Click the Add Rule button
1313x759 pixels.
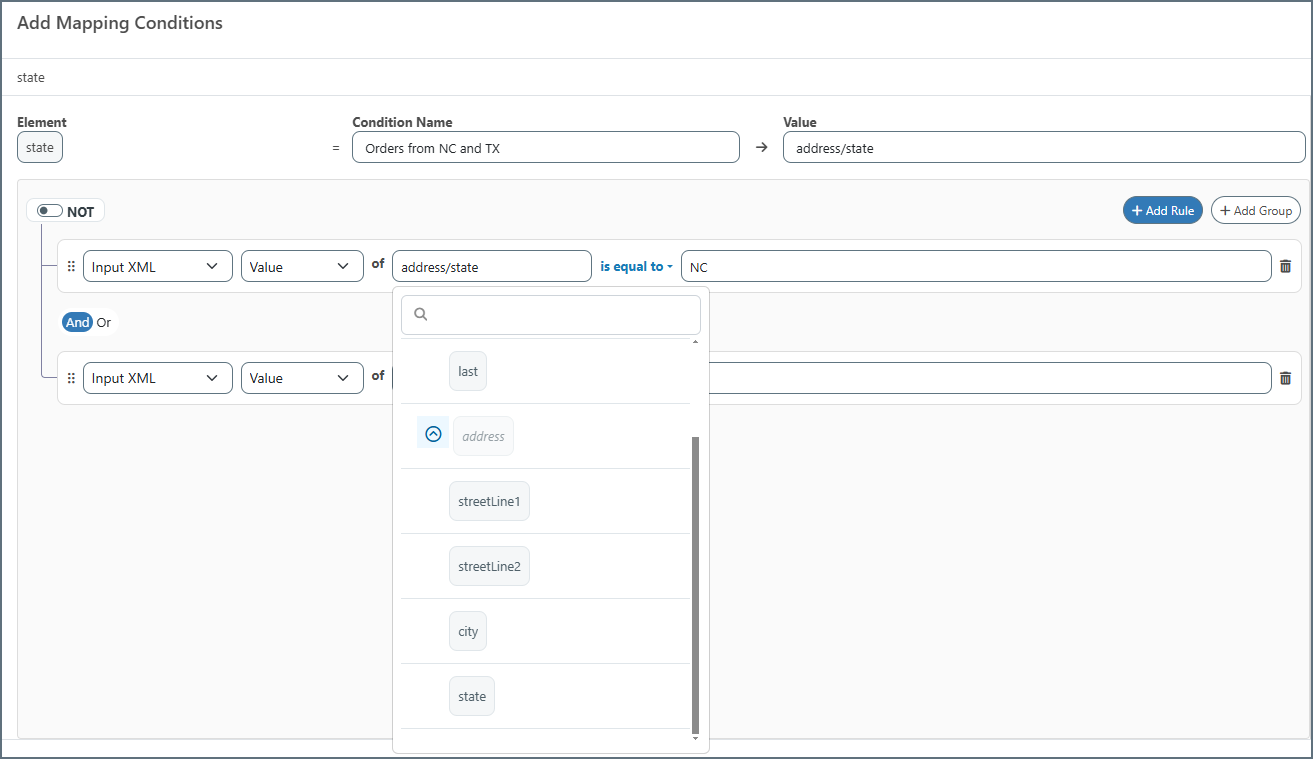coord(1162,211)
